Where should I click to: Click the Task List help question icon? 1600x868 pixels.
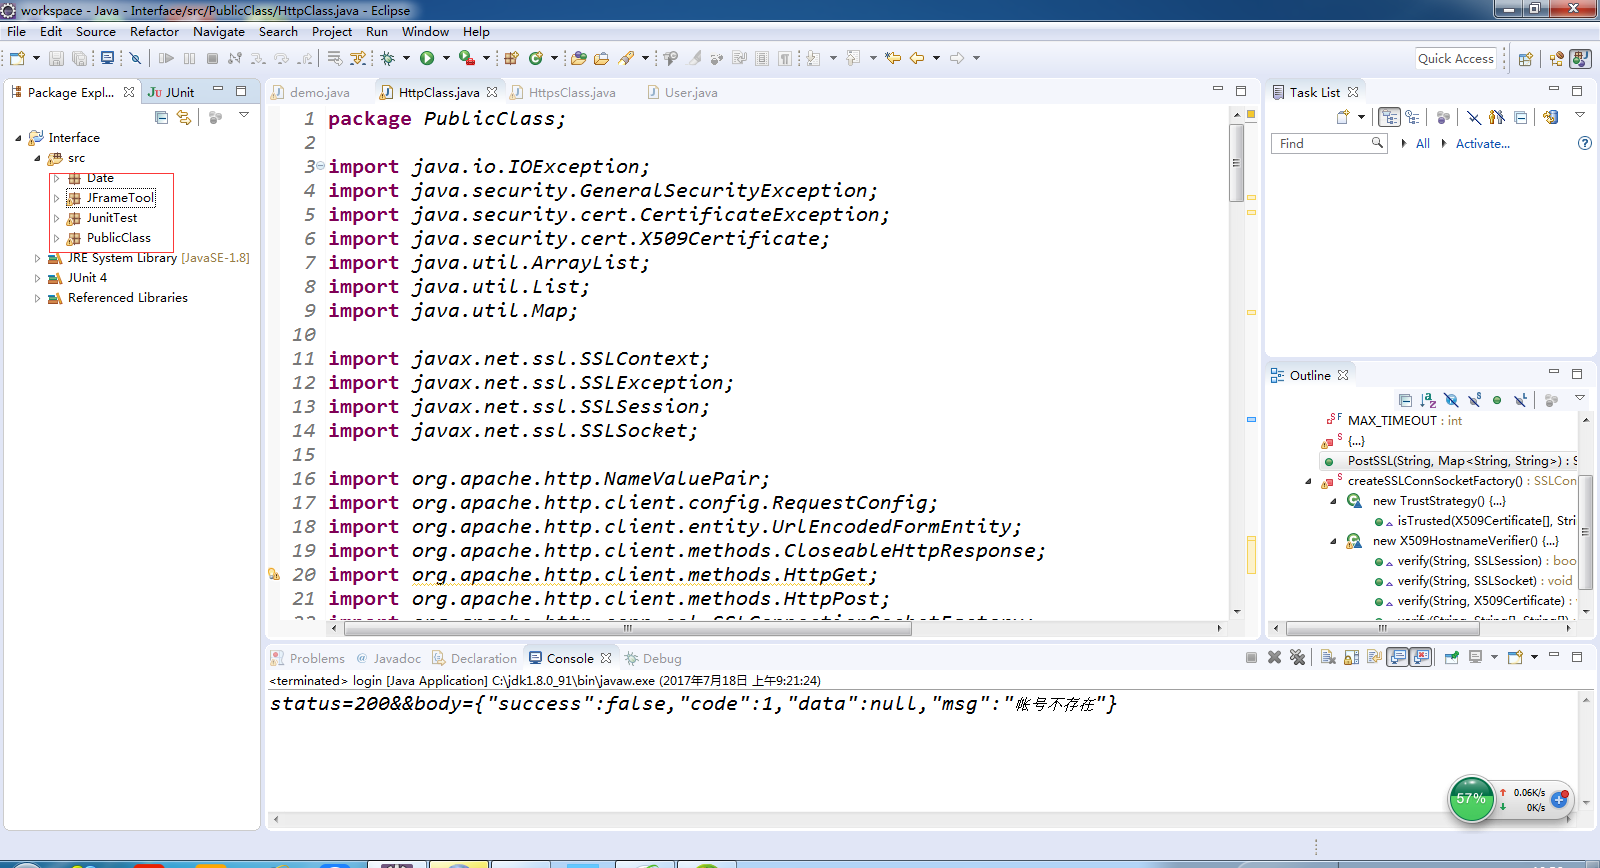pos(1584,143)
